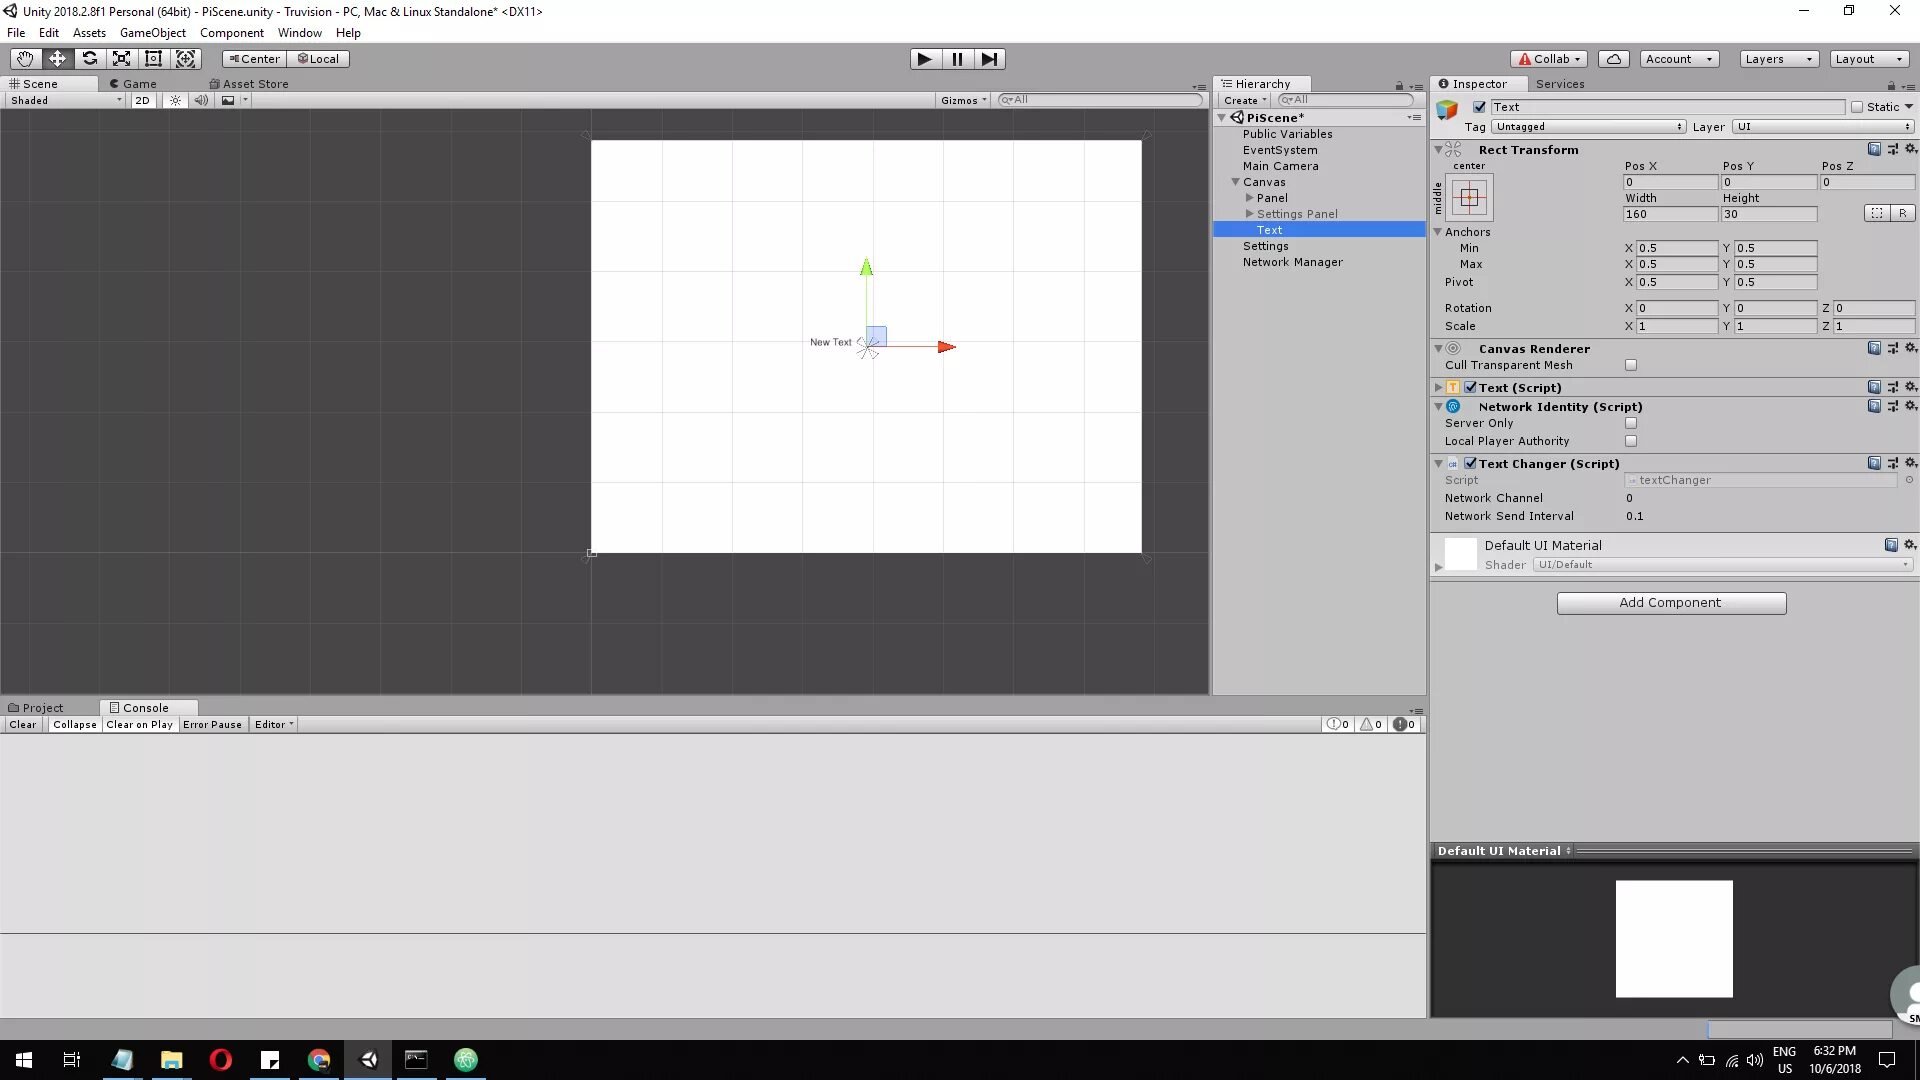
Task: Open Rect Transform anchor presets
Action: click(1469, 197)
